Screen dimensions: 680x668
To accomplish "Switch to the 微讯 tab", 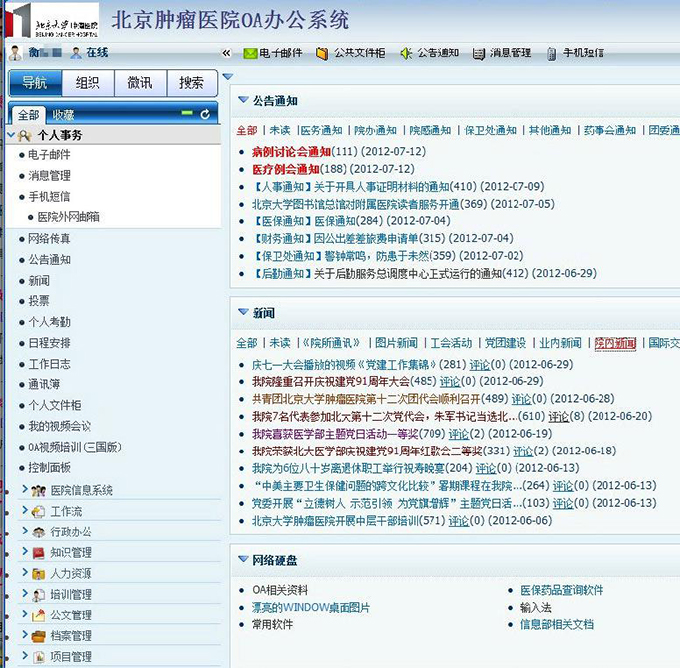I will pos(140,82).
